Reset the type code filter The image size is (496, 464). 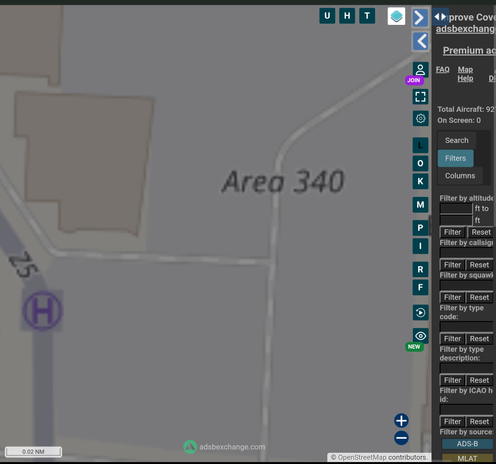pos(479,339)
